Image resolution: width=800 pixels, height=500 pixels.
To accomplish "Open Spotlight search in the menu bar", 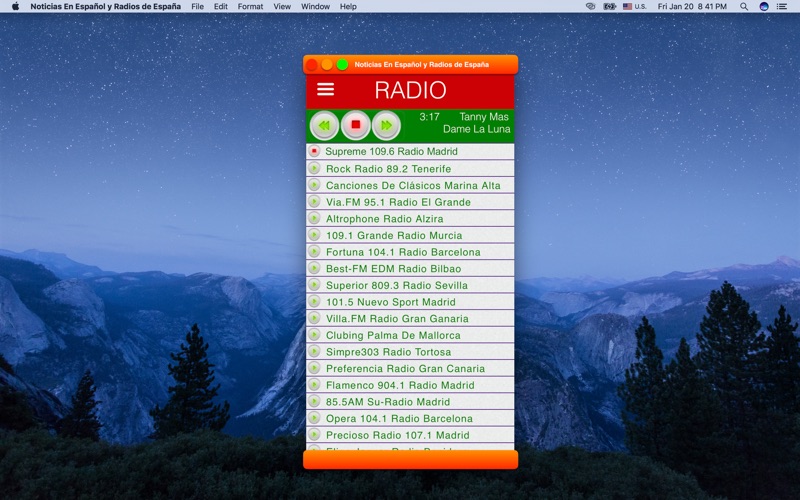I will [744, 7].
